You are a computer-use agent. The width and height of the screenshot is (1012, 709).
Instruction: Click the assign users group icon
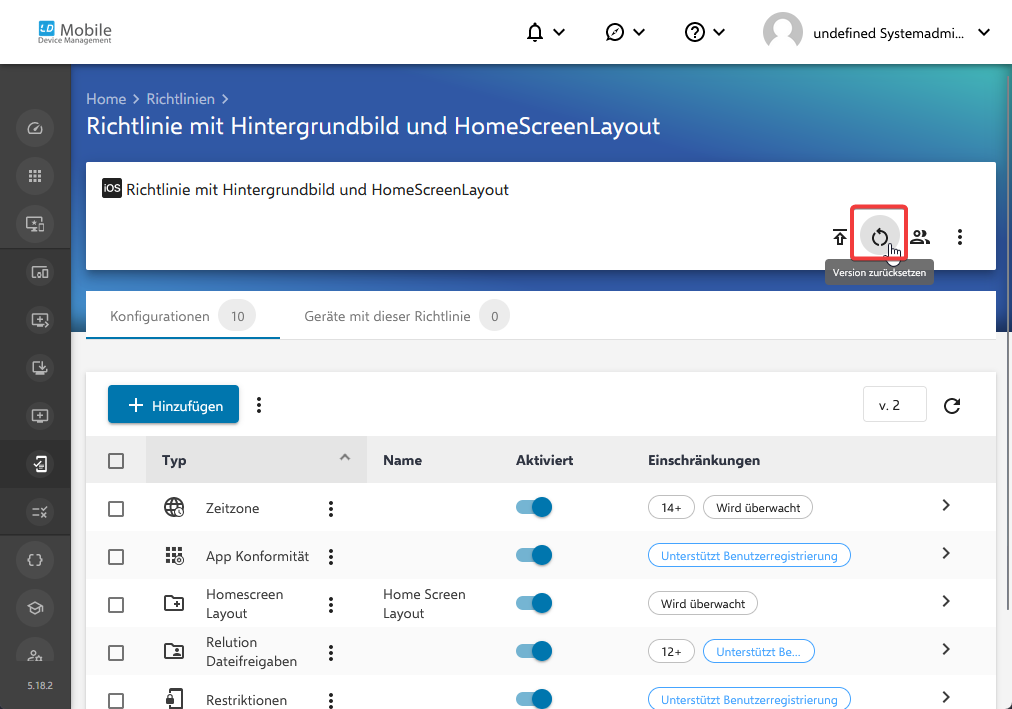(920, 237)
